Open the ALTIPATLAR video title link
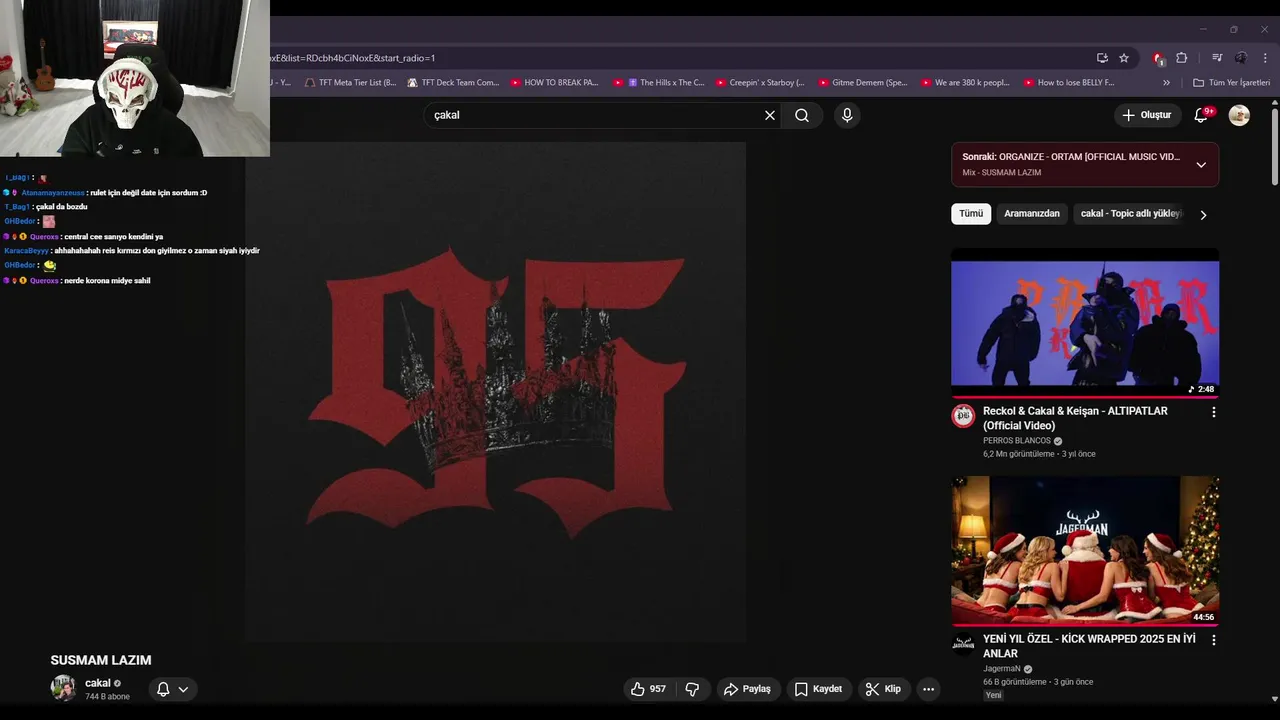Viewport: 1280px width, 720px height. pos(1075,418)
